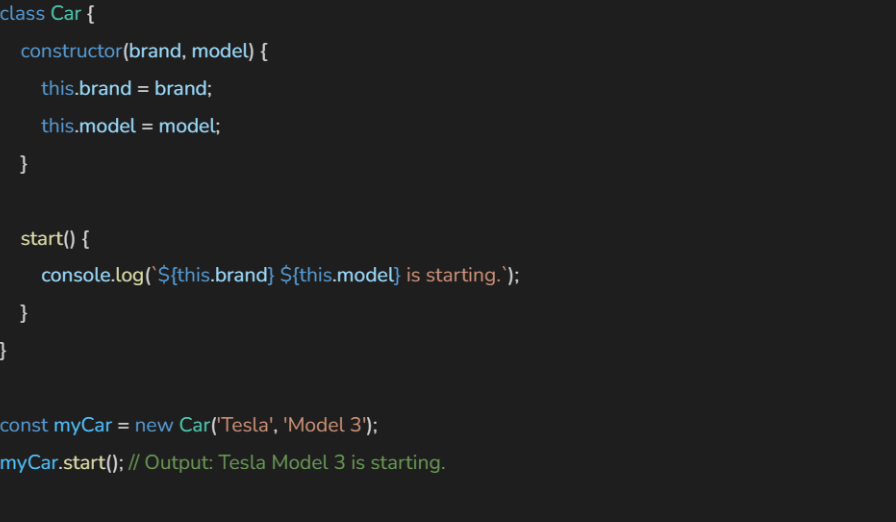Viewport: 896px width, 522px height.
Task: Click the "log" method after console
Action: (x=128, y=275)
